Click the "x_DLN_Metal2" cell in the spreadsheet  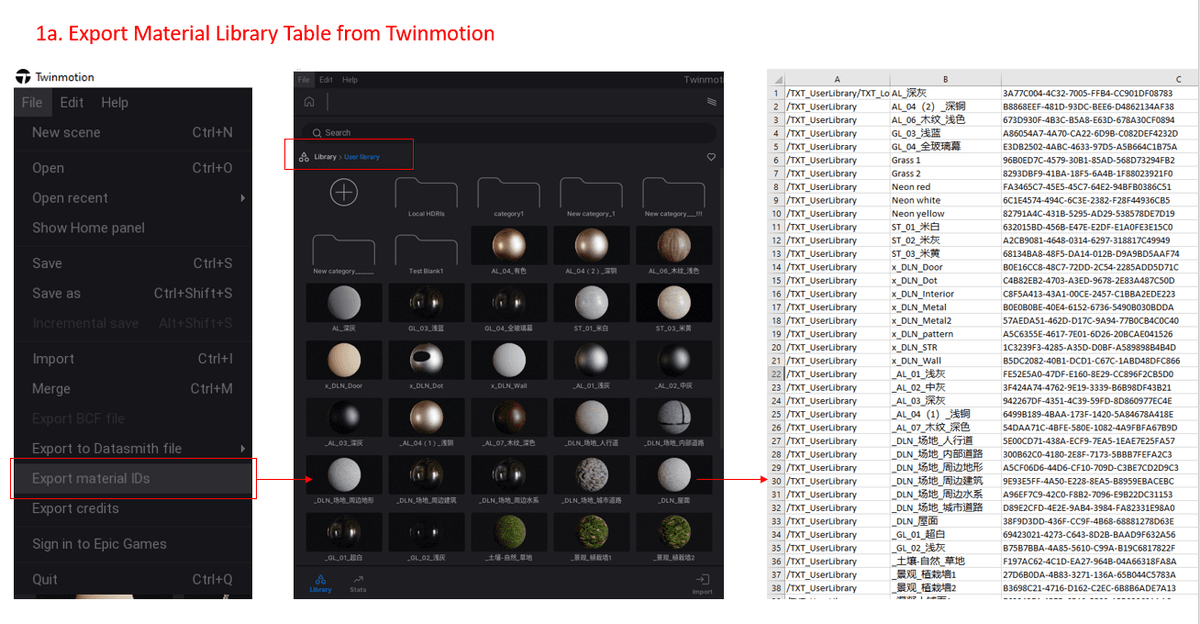point(945,321)
